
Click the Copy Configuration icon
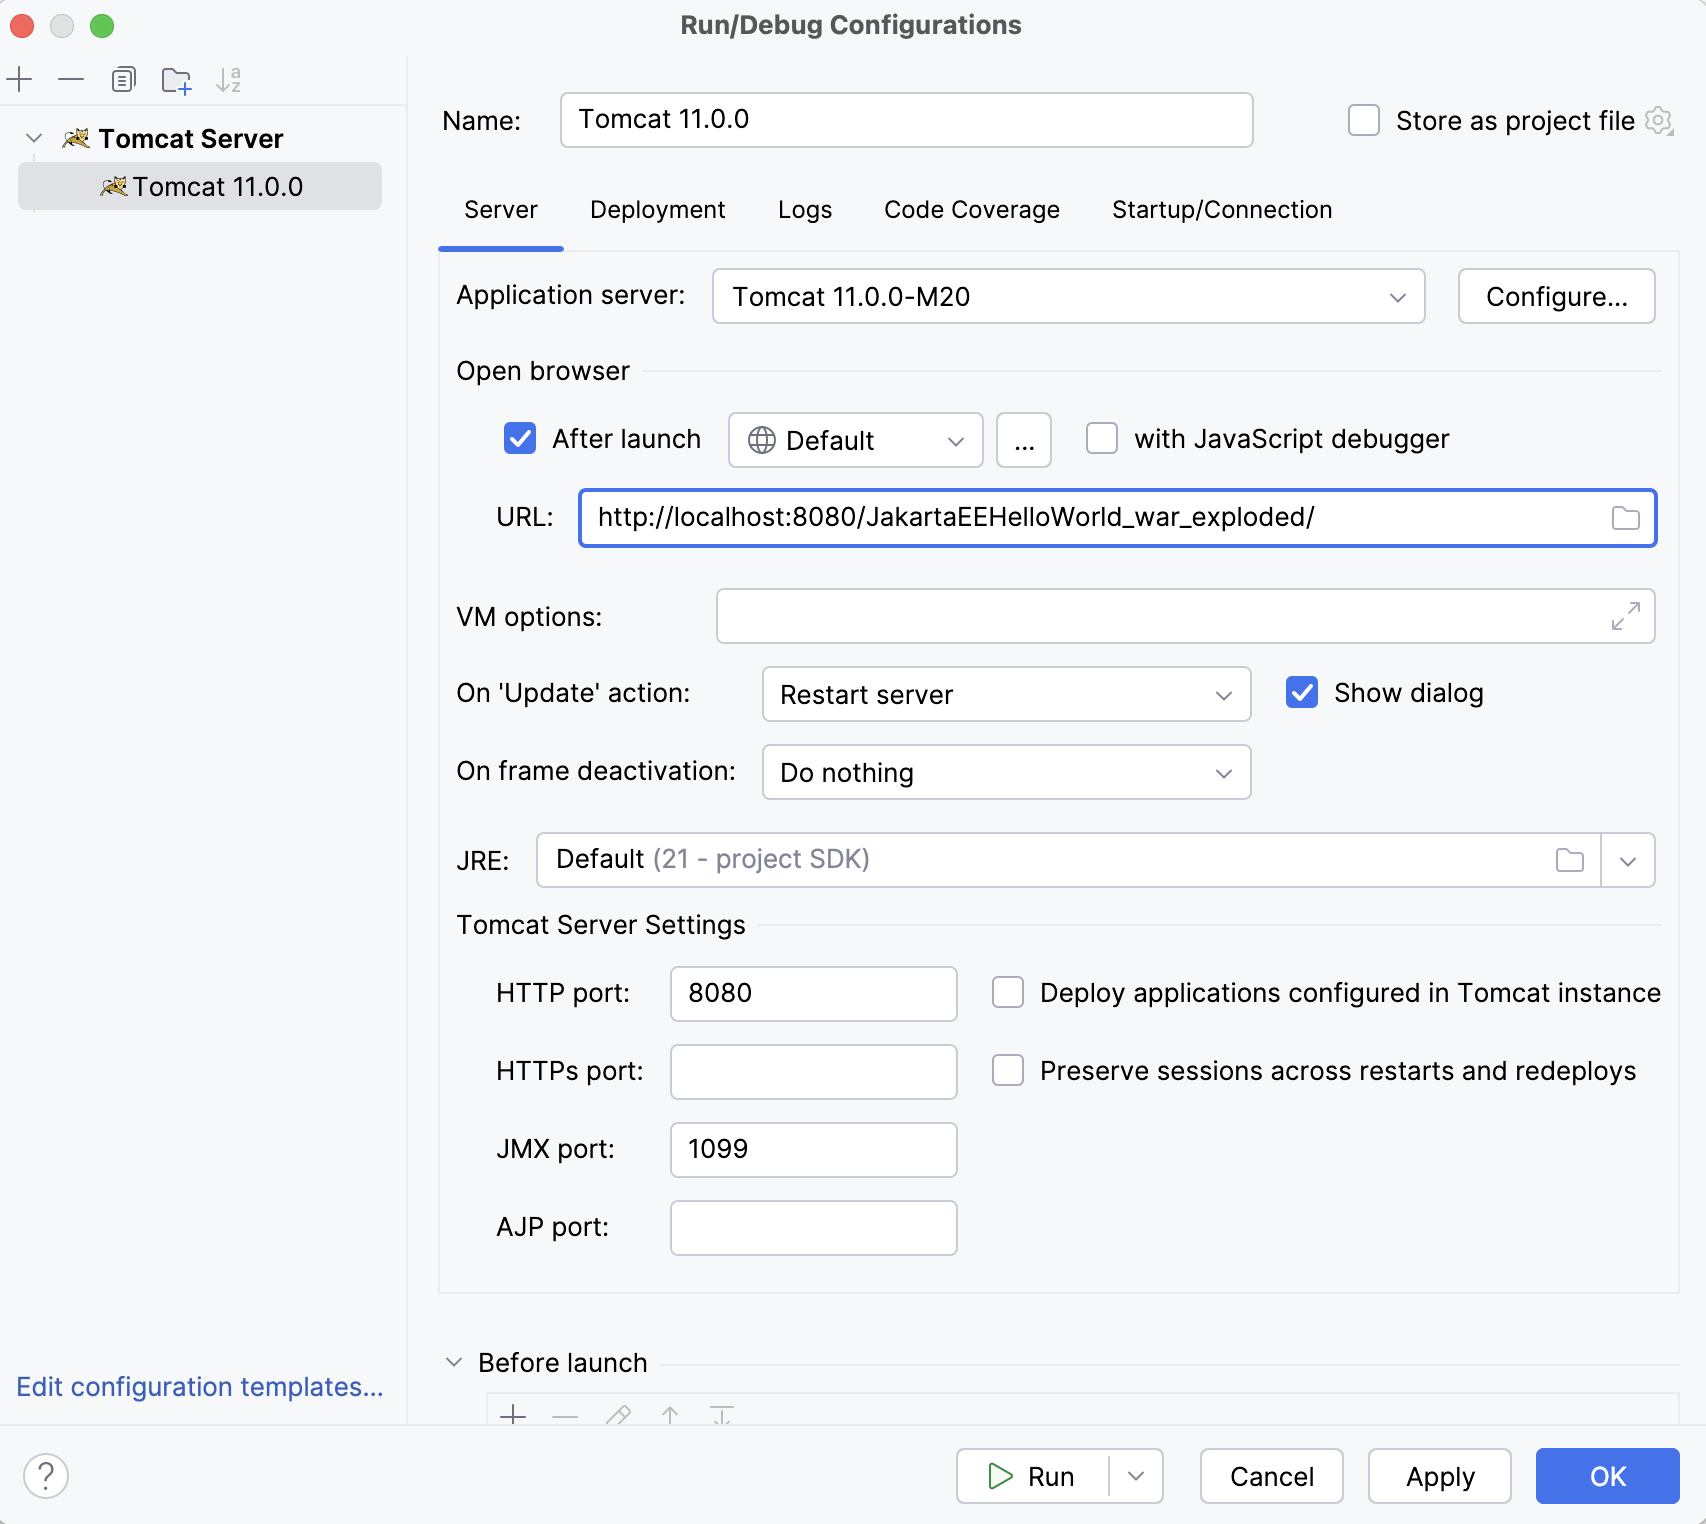(123, 80)
